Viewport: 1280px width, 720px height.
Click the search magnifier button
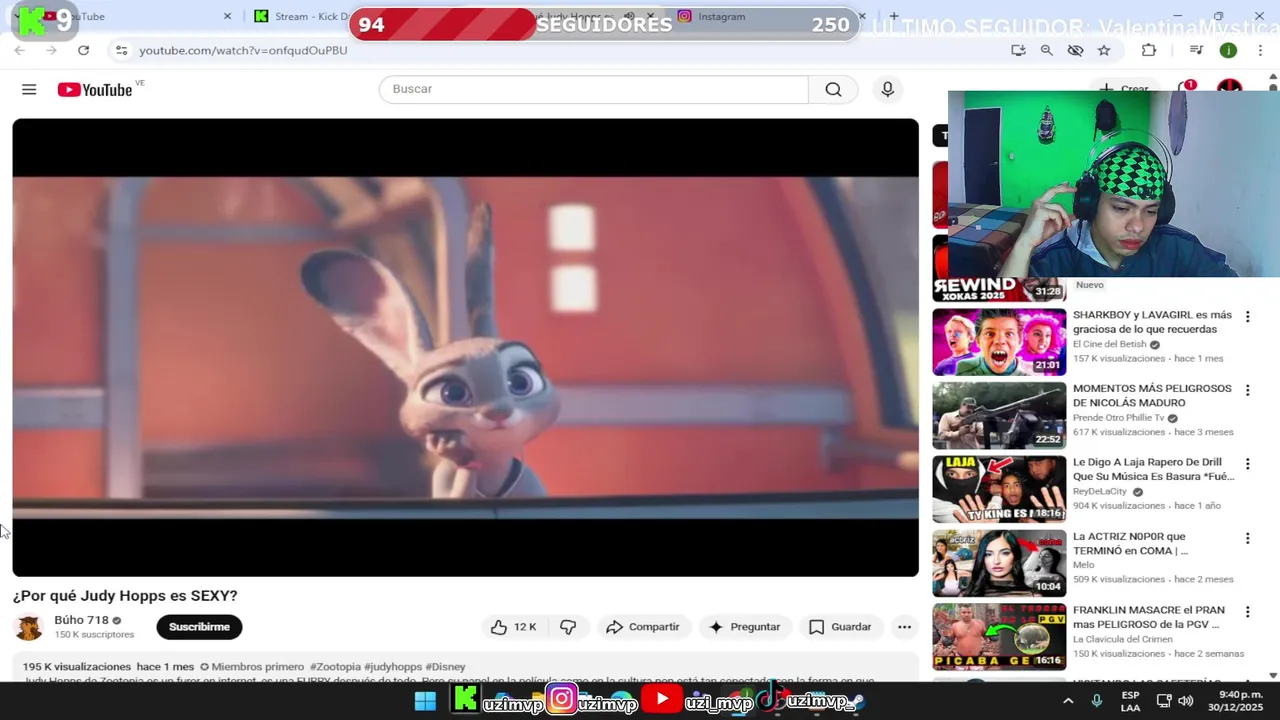(833, 89)
